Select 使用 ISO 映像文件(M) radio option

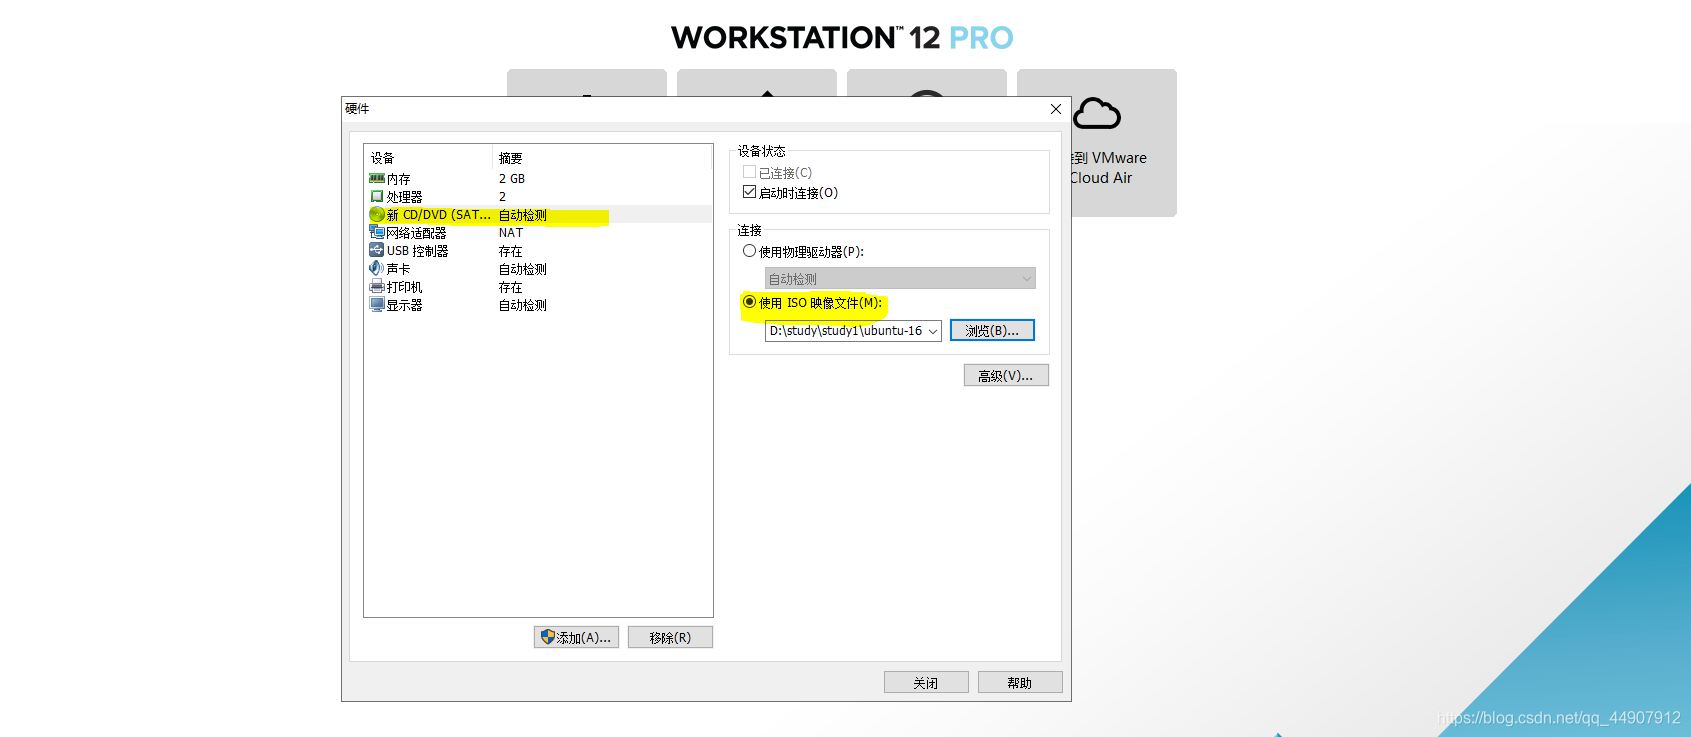point(749,302)
